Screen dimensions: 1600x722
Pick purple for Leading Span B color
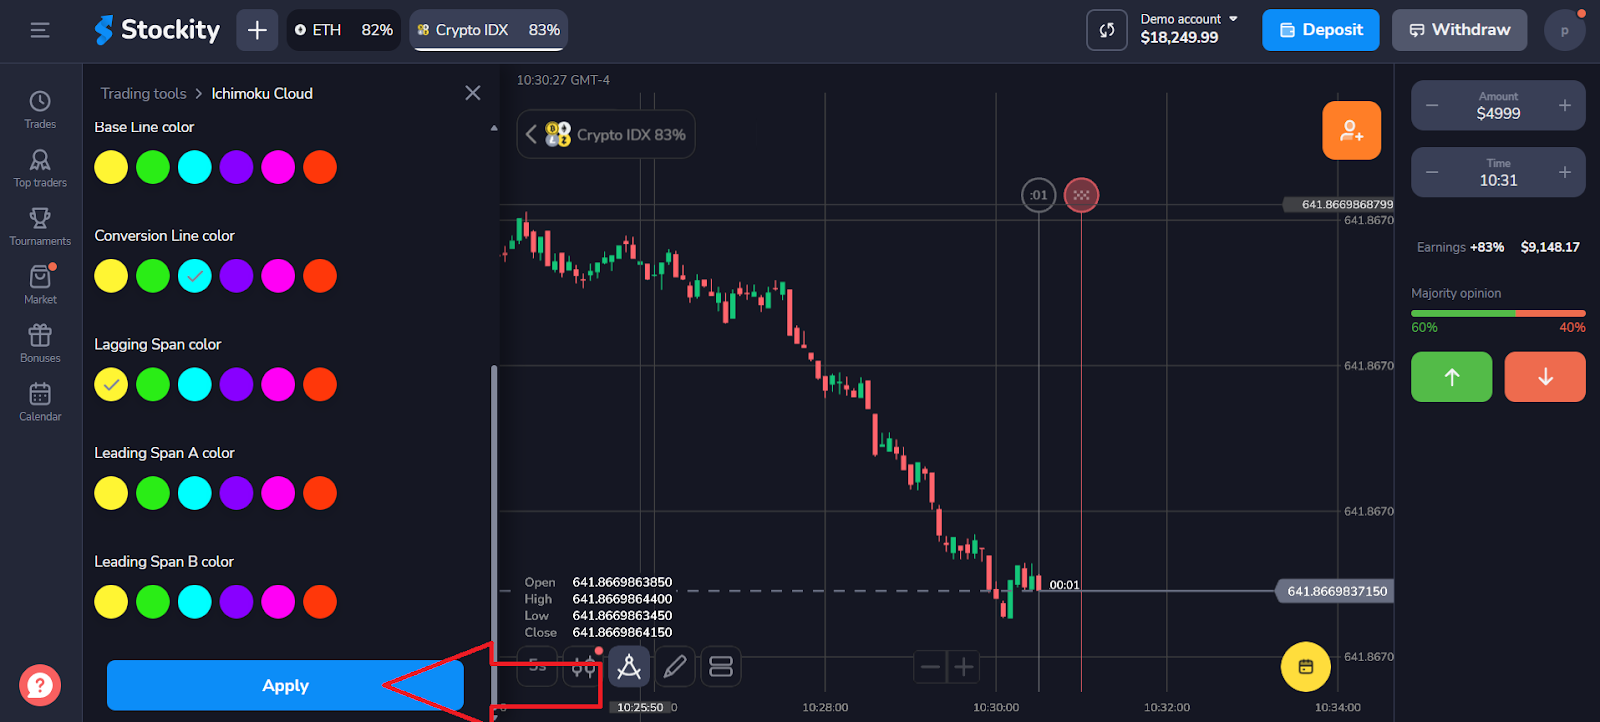pos(236,602)
